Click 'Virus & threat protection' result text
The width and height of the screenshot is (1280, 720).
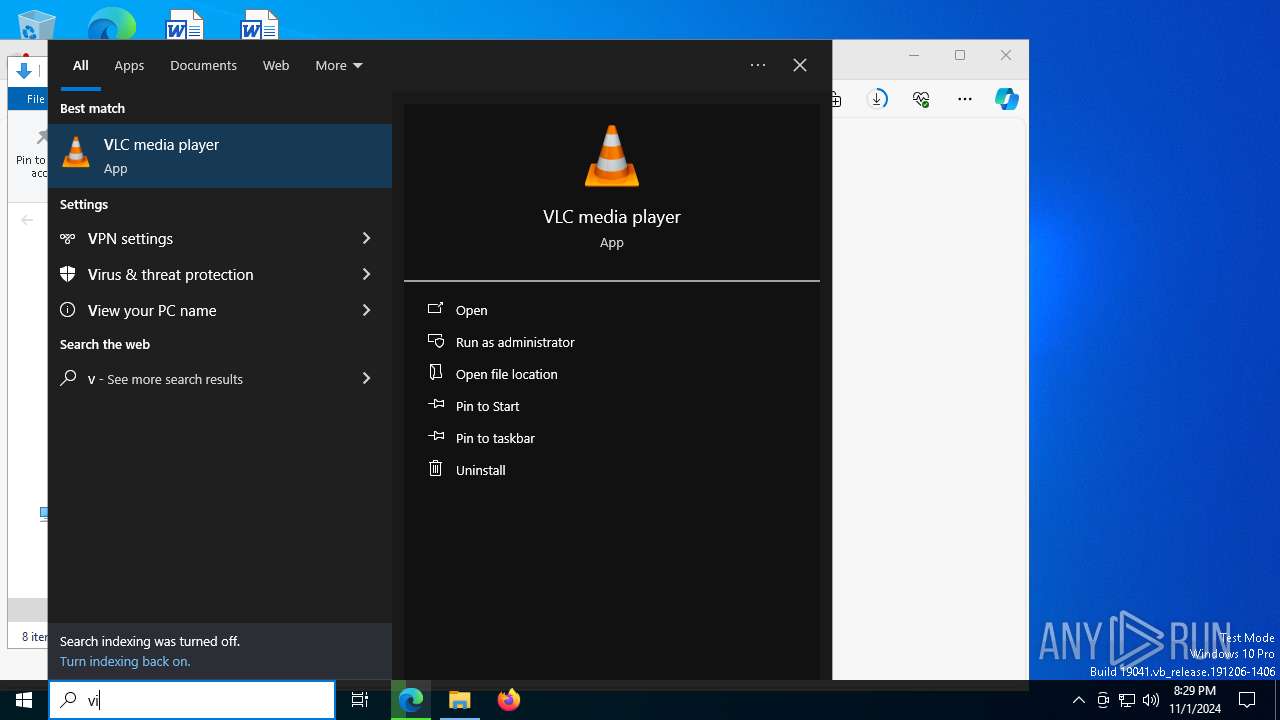coord(170,274)
